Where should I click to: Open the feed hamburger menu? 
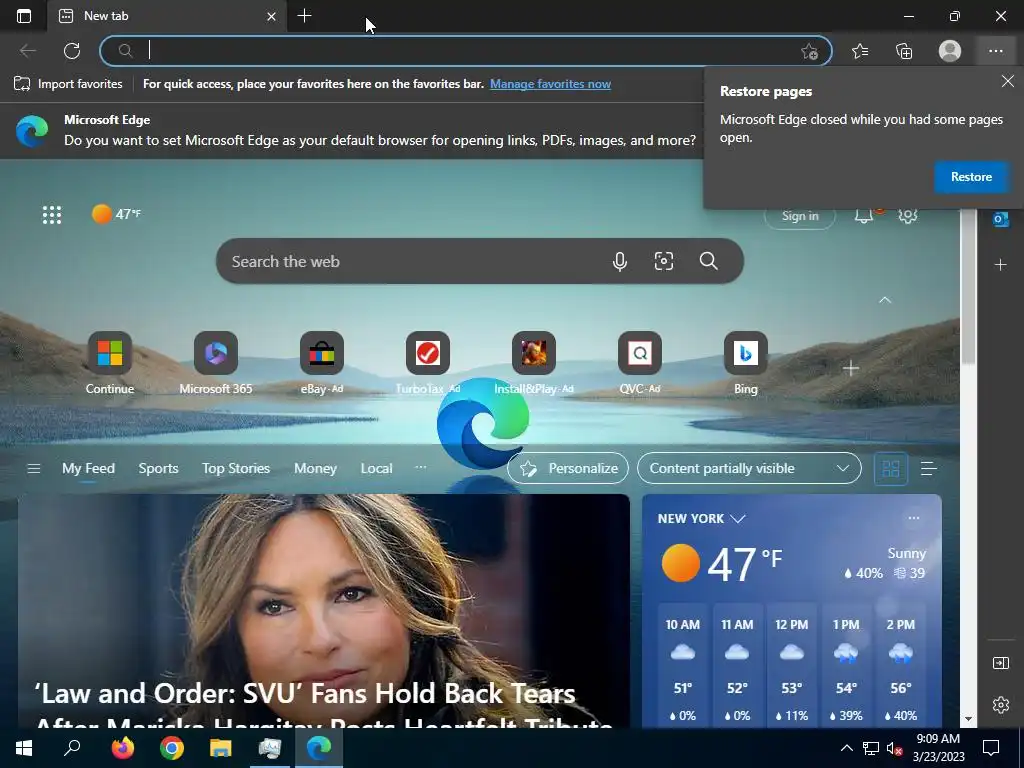click(34, 468)
